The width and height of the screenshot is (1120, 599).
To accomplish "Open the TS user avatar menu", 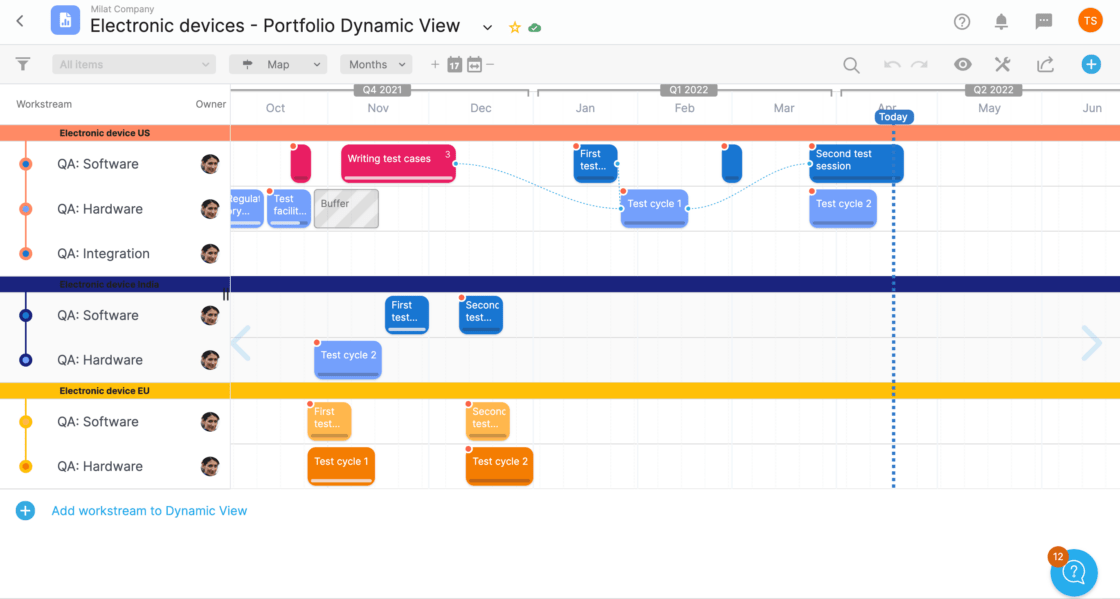I will tap(1089, 20).
